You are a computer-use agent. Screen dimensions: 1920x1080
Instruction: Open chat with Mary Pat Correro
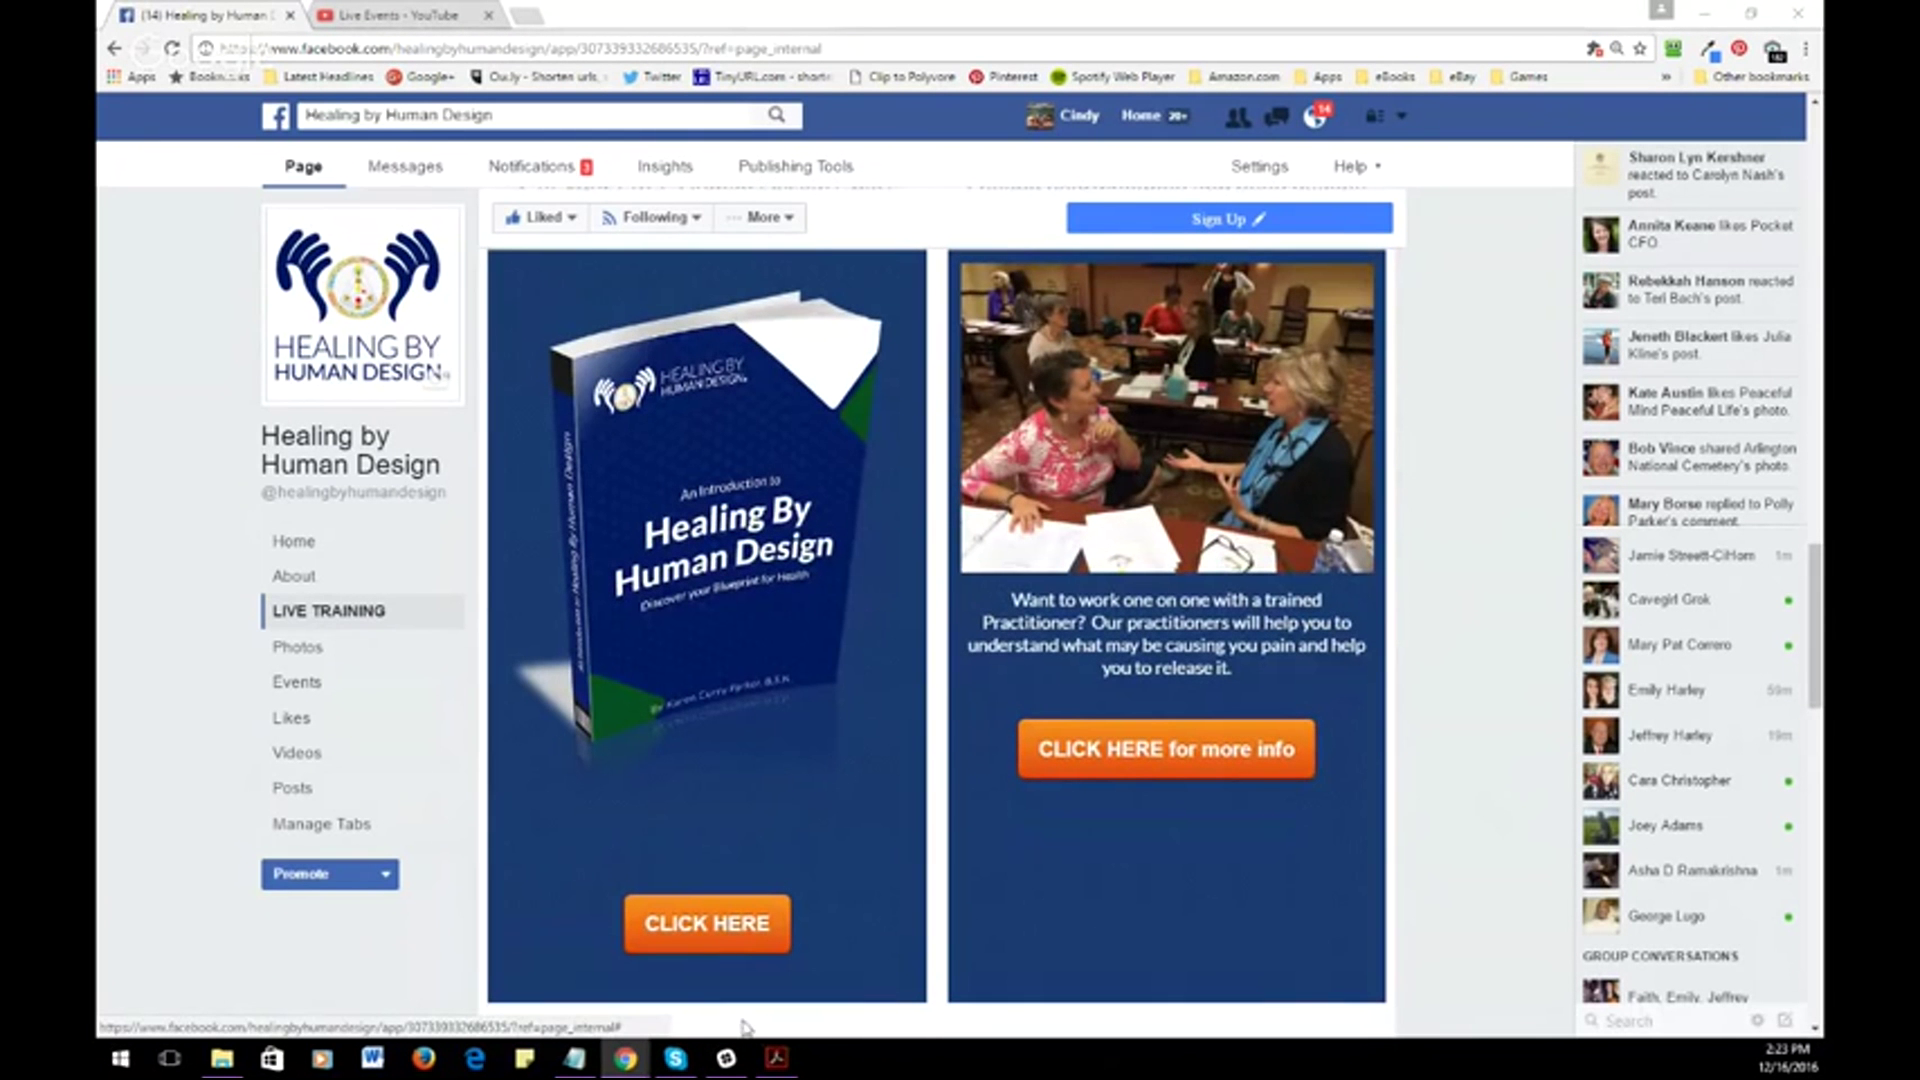(1688, 645)
